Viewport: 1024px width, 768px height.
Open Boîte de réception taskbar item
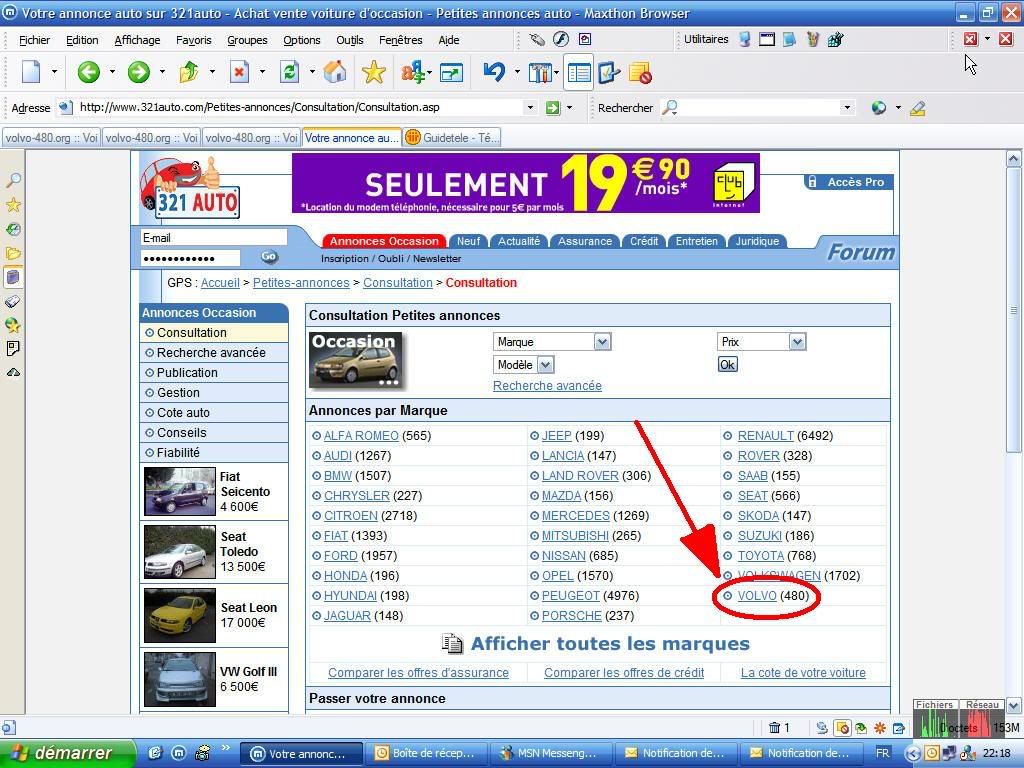click(426, 753)
